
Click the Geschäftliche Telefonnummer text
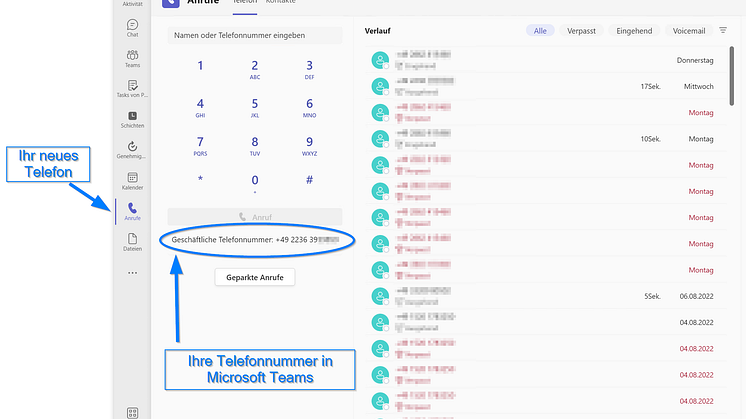click(x=255, y=240)
